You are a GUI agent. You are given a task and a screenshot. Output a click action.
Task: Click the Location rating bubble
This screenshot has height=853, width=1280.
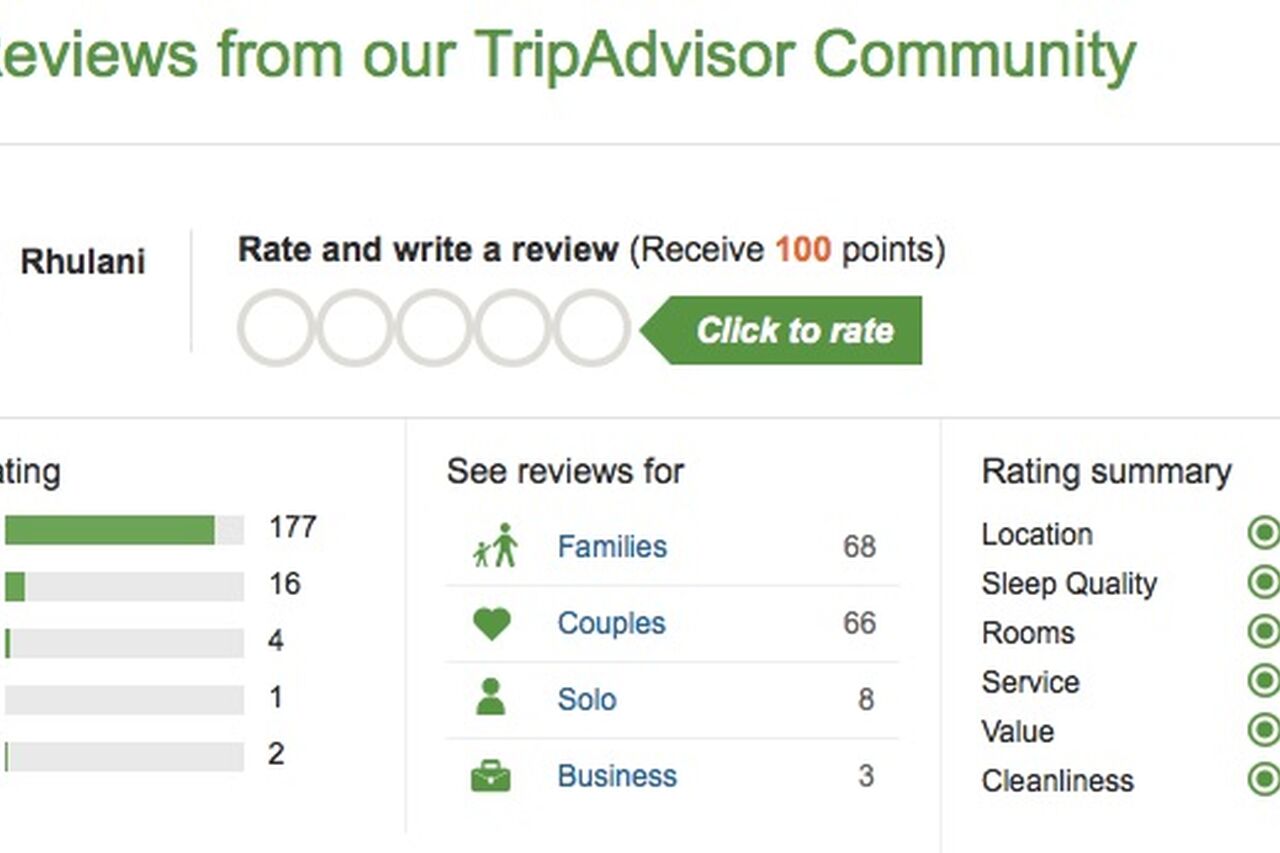tap(1265, 533)
